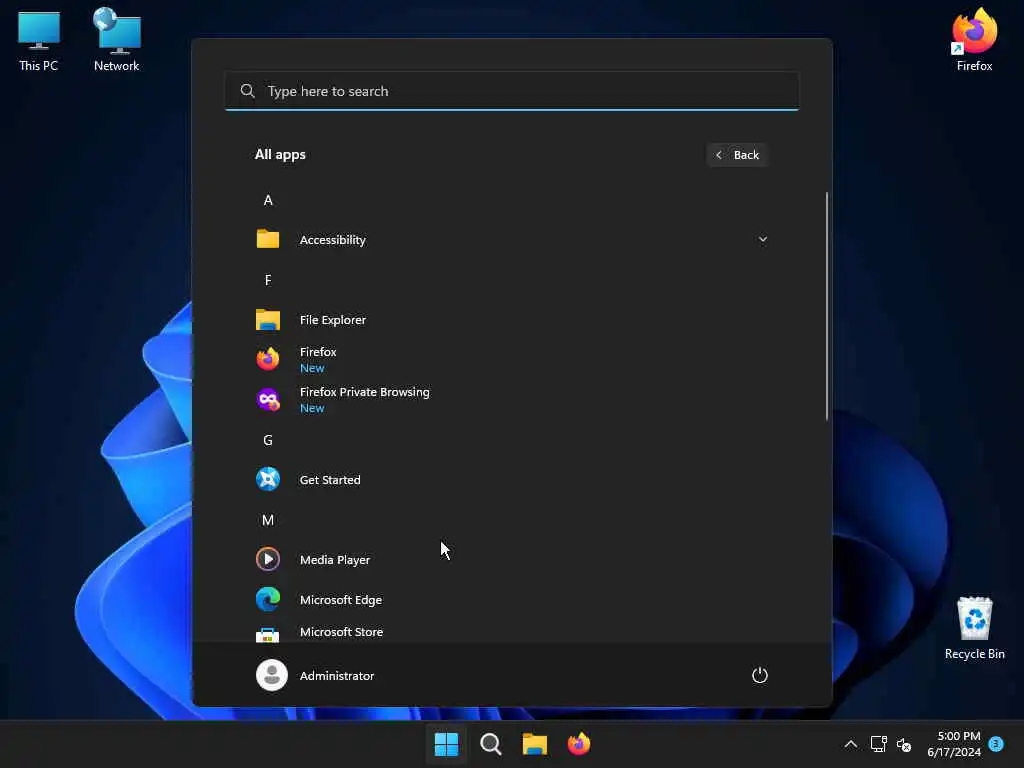Open the Media Player app icon
The width and height of the screenshot is (1024, 768).
point(268,559)
